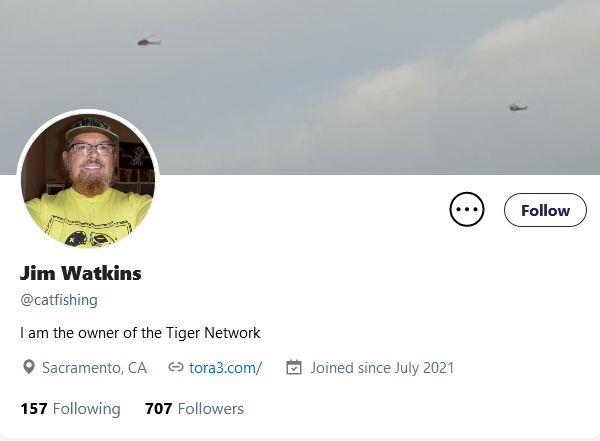
Task: Open the three-dot more options menu
Action: pos(466,209)
